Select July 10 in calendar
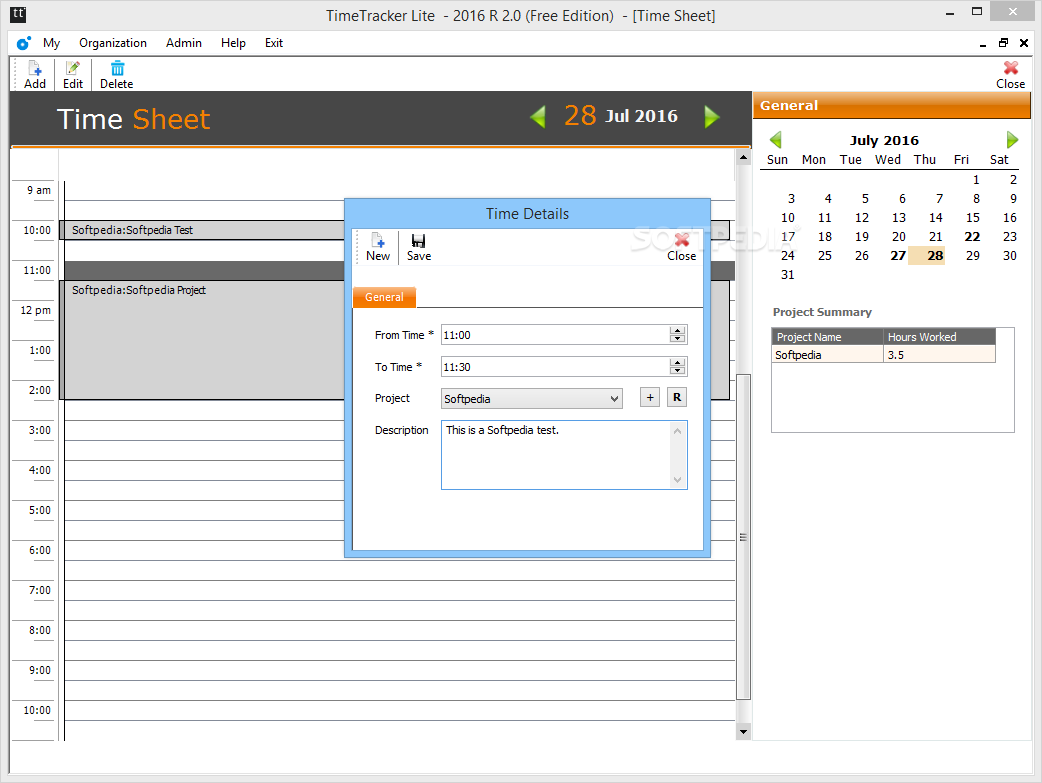Viewport: 1042px width, 783px height. (x=787, y=217)
